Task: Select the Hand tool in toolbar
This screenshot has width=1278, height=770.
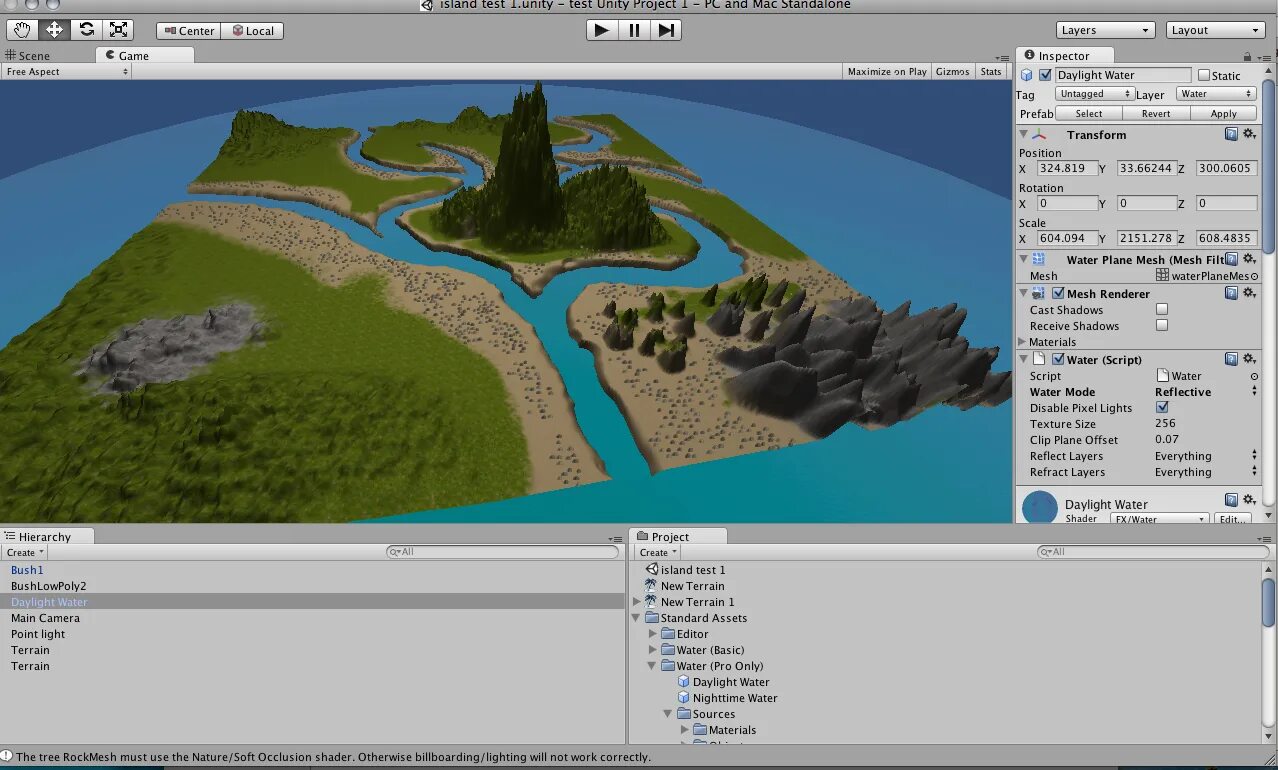Action: 22,30
